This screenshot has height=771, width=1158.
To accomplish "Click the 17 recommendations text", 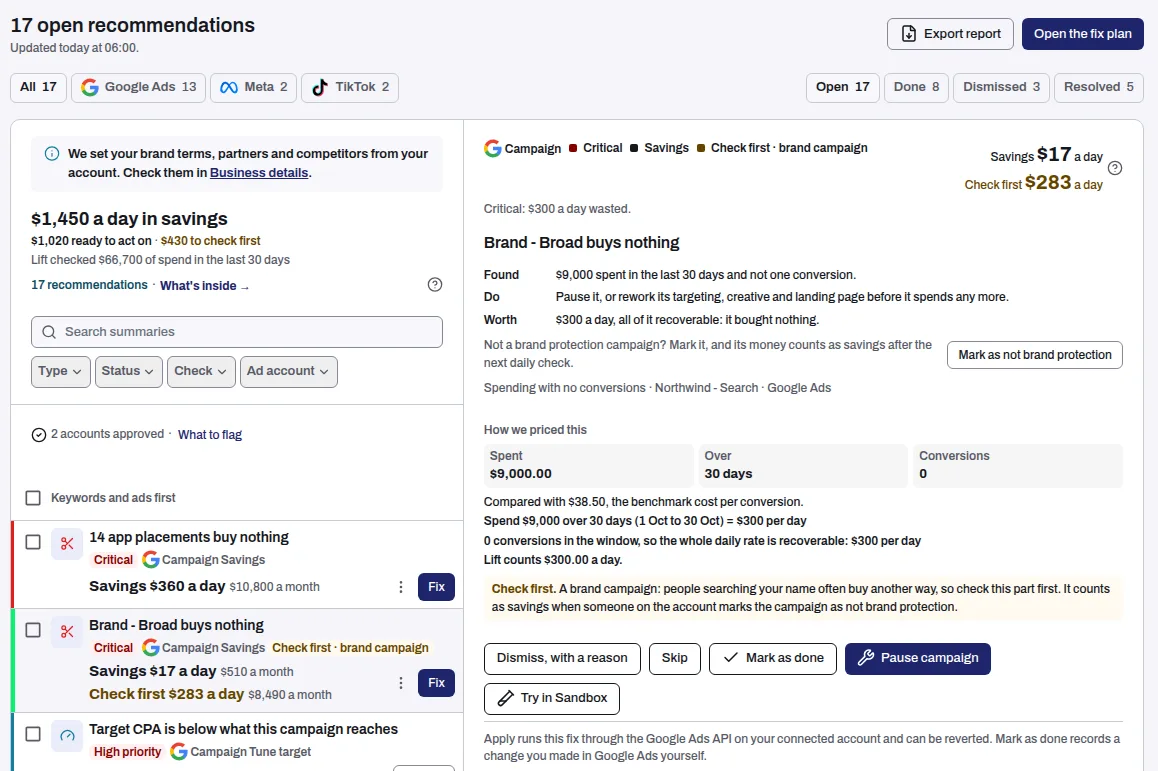I will 89,285.
